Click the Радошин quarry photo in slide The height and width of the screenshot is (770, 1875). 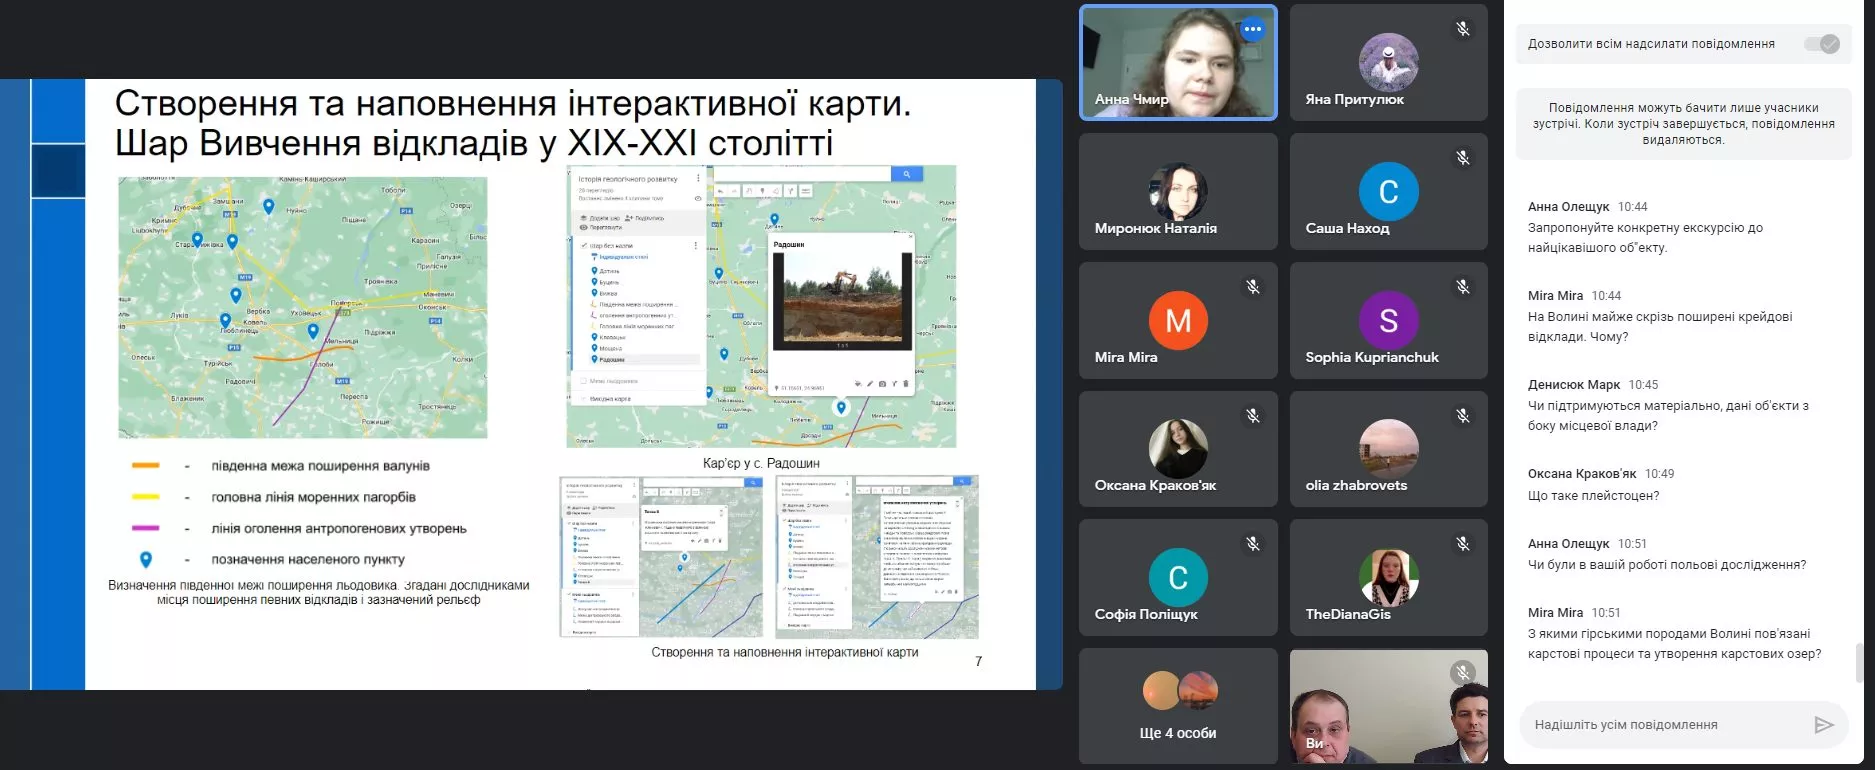pos(841,299)
